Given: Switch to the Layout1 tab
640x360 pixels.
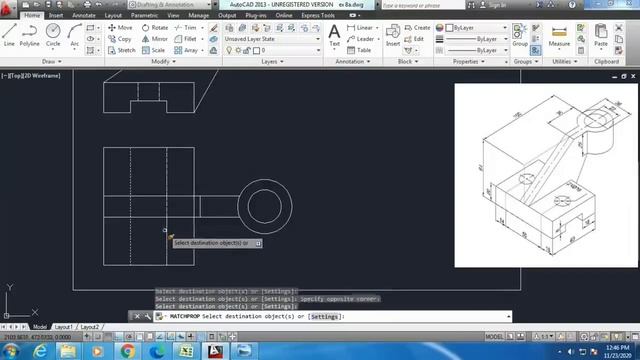Looking at the screenshot, I should click(63, 327).
